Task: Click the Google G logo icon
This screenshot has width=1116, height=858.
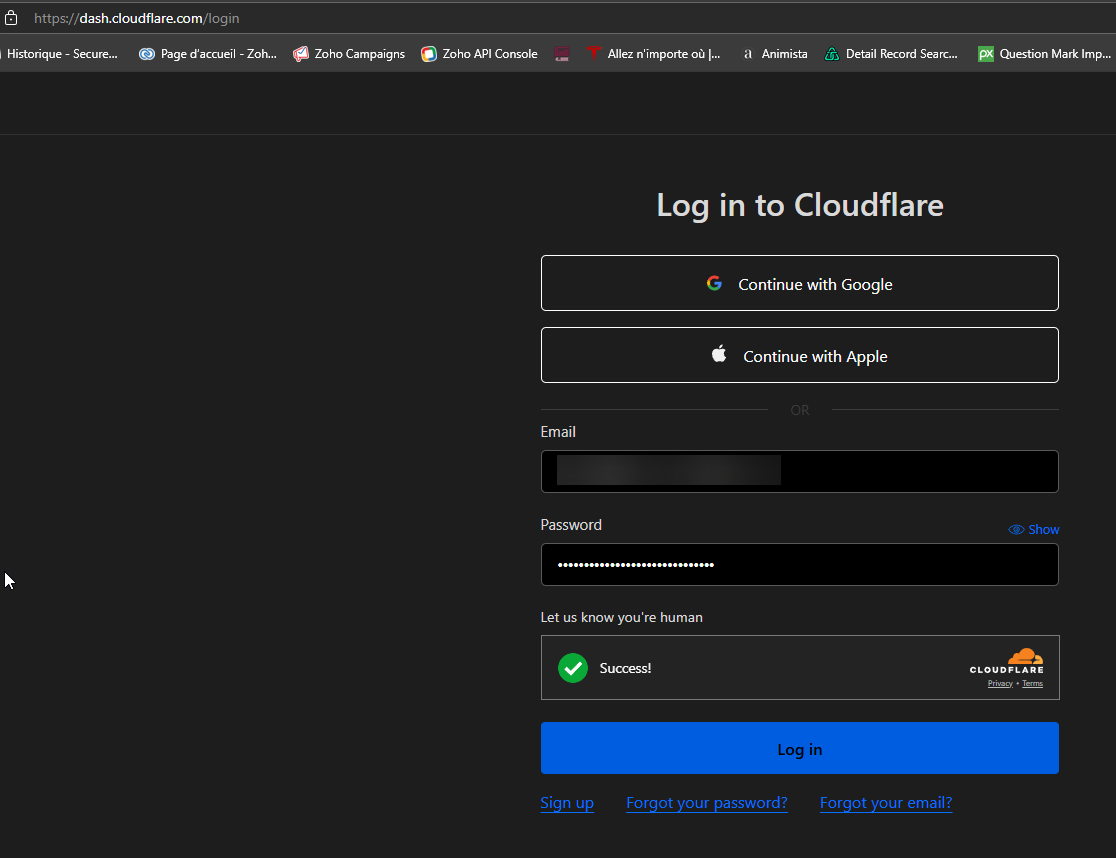Action: pos(715,283)
